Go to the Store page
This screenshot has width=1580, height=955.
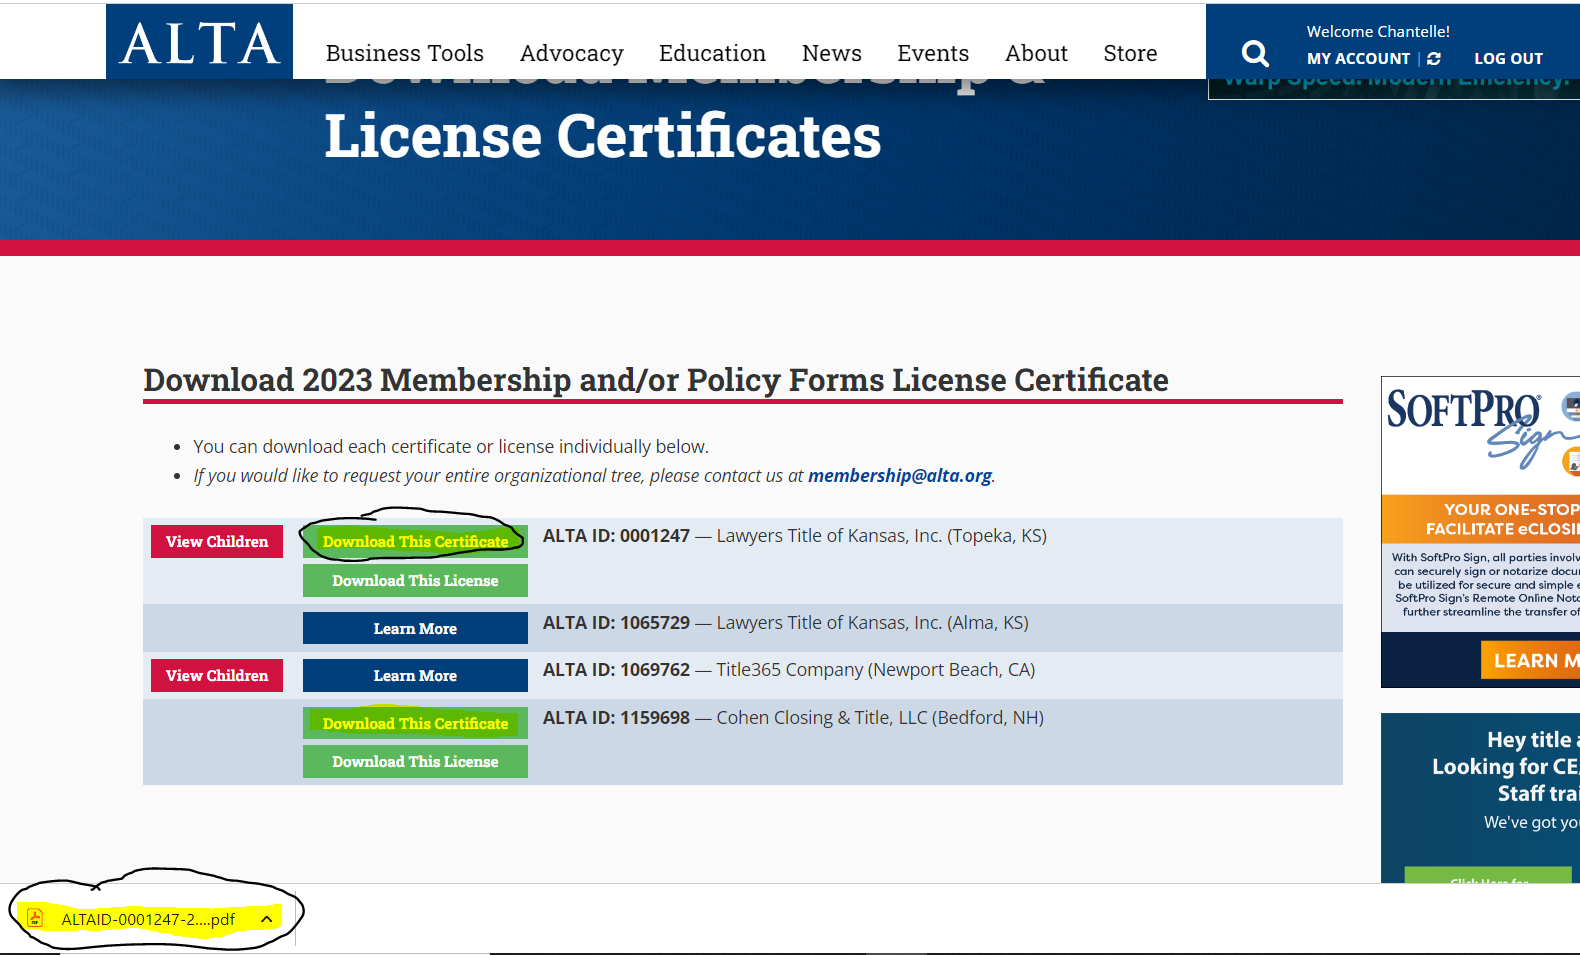pos(1130,53)
